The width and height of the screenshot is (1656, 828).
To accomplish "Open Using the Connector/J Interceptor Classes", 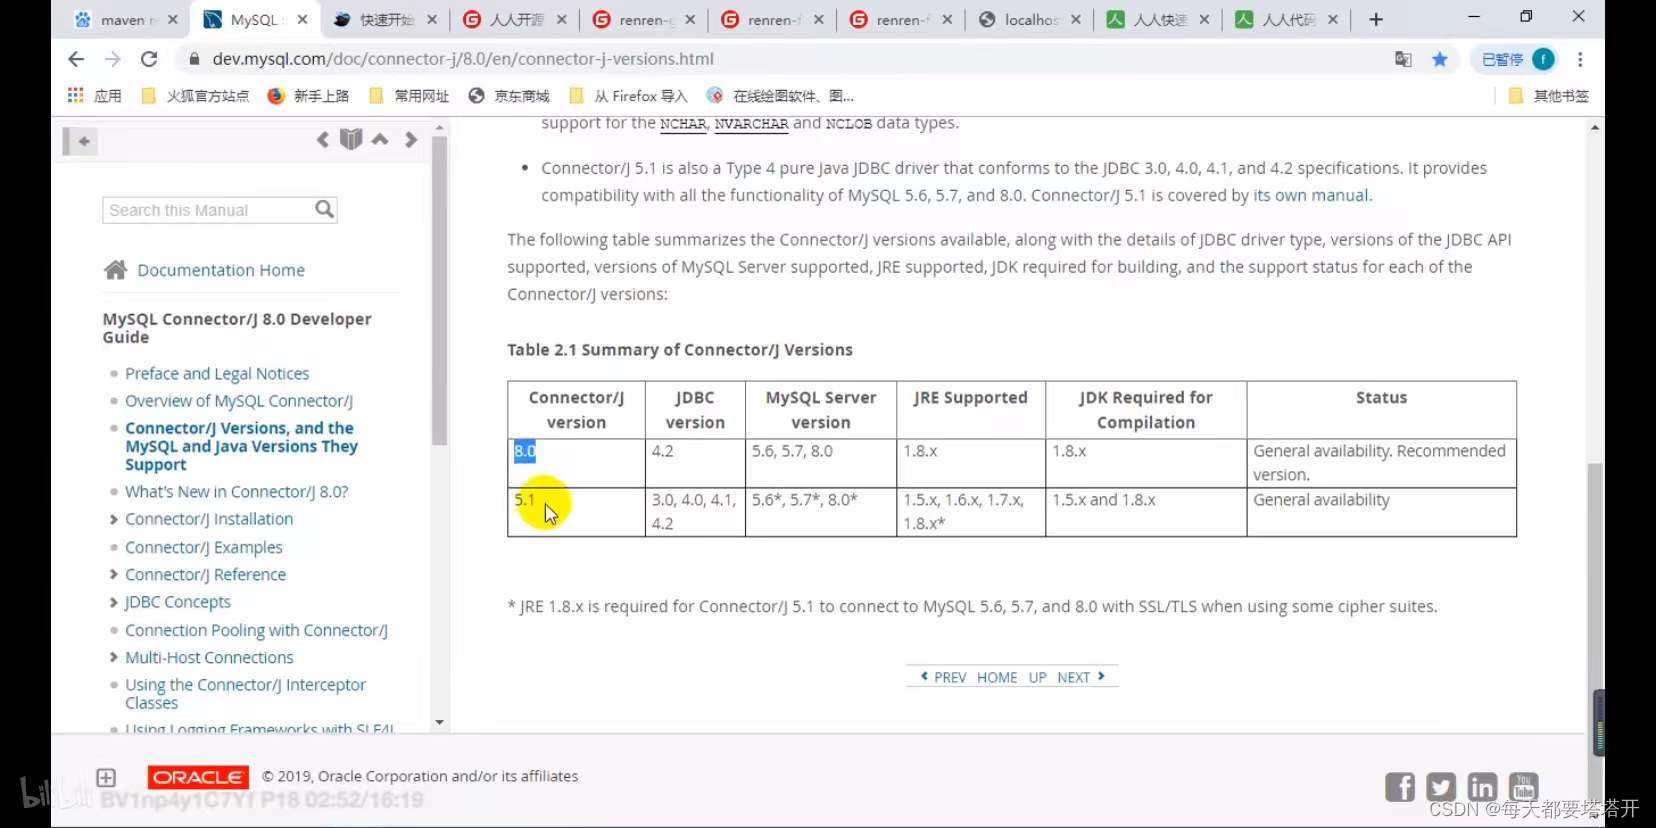I will tap(245, 694).
